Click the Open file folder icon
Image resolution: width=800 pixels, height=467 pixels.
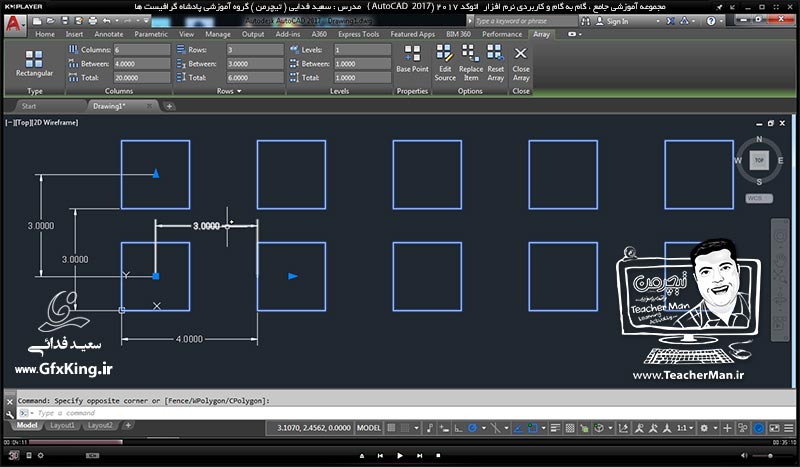click(x=51, y=21)
